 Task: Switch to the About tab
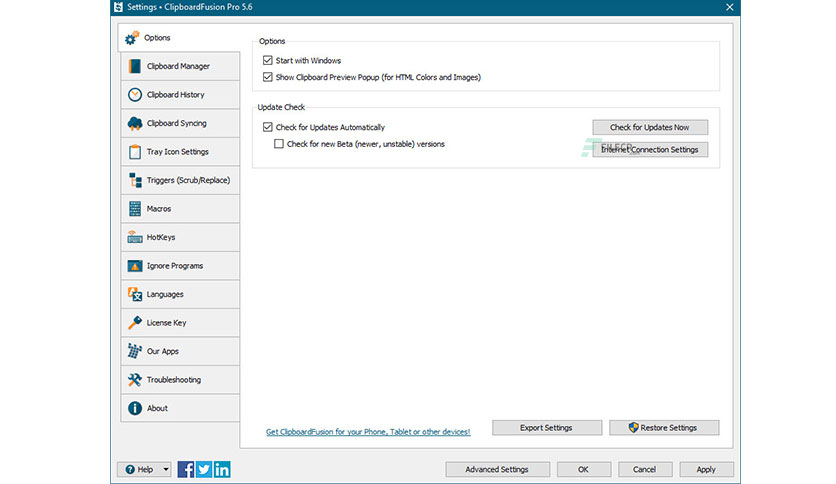(x=180, y=408)
